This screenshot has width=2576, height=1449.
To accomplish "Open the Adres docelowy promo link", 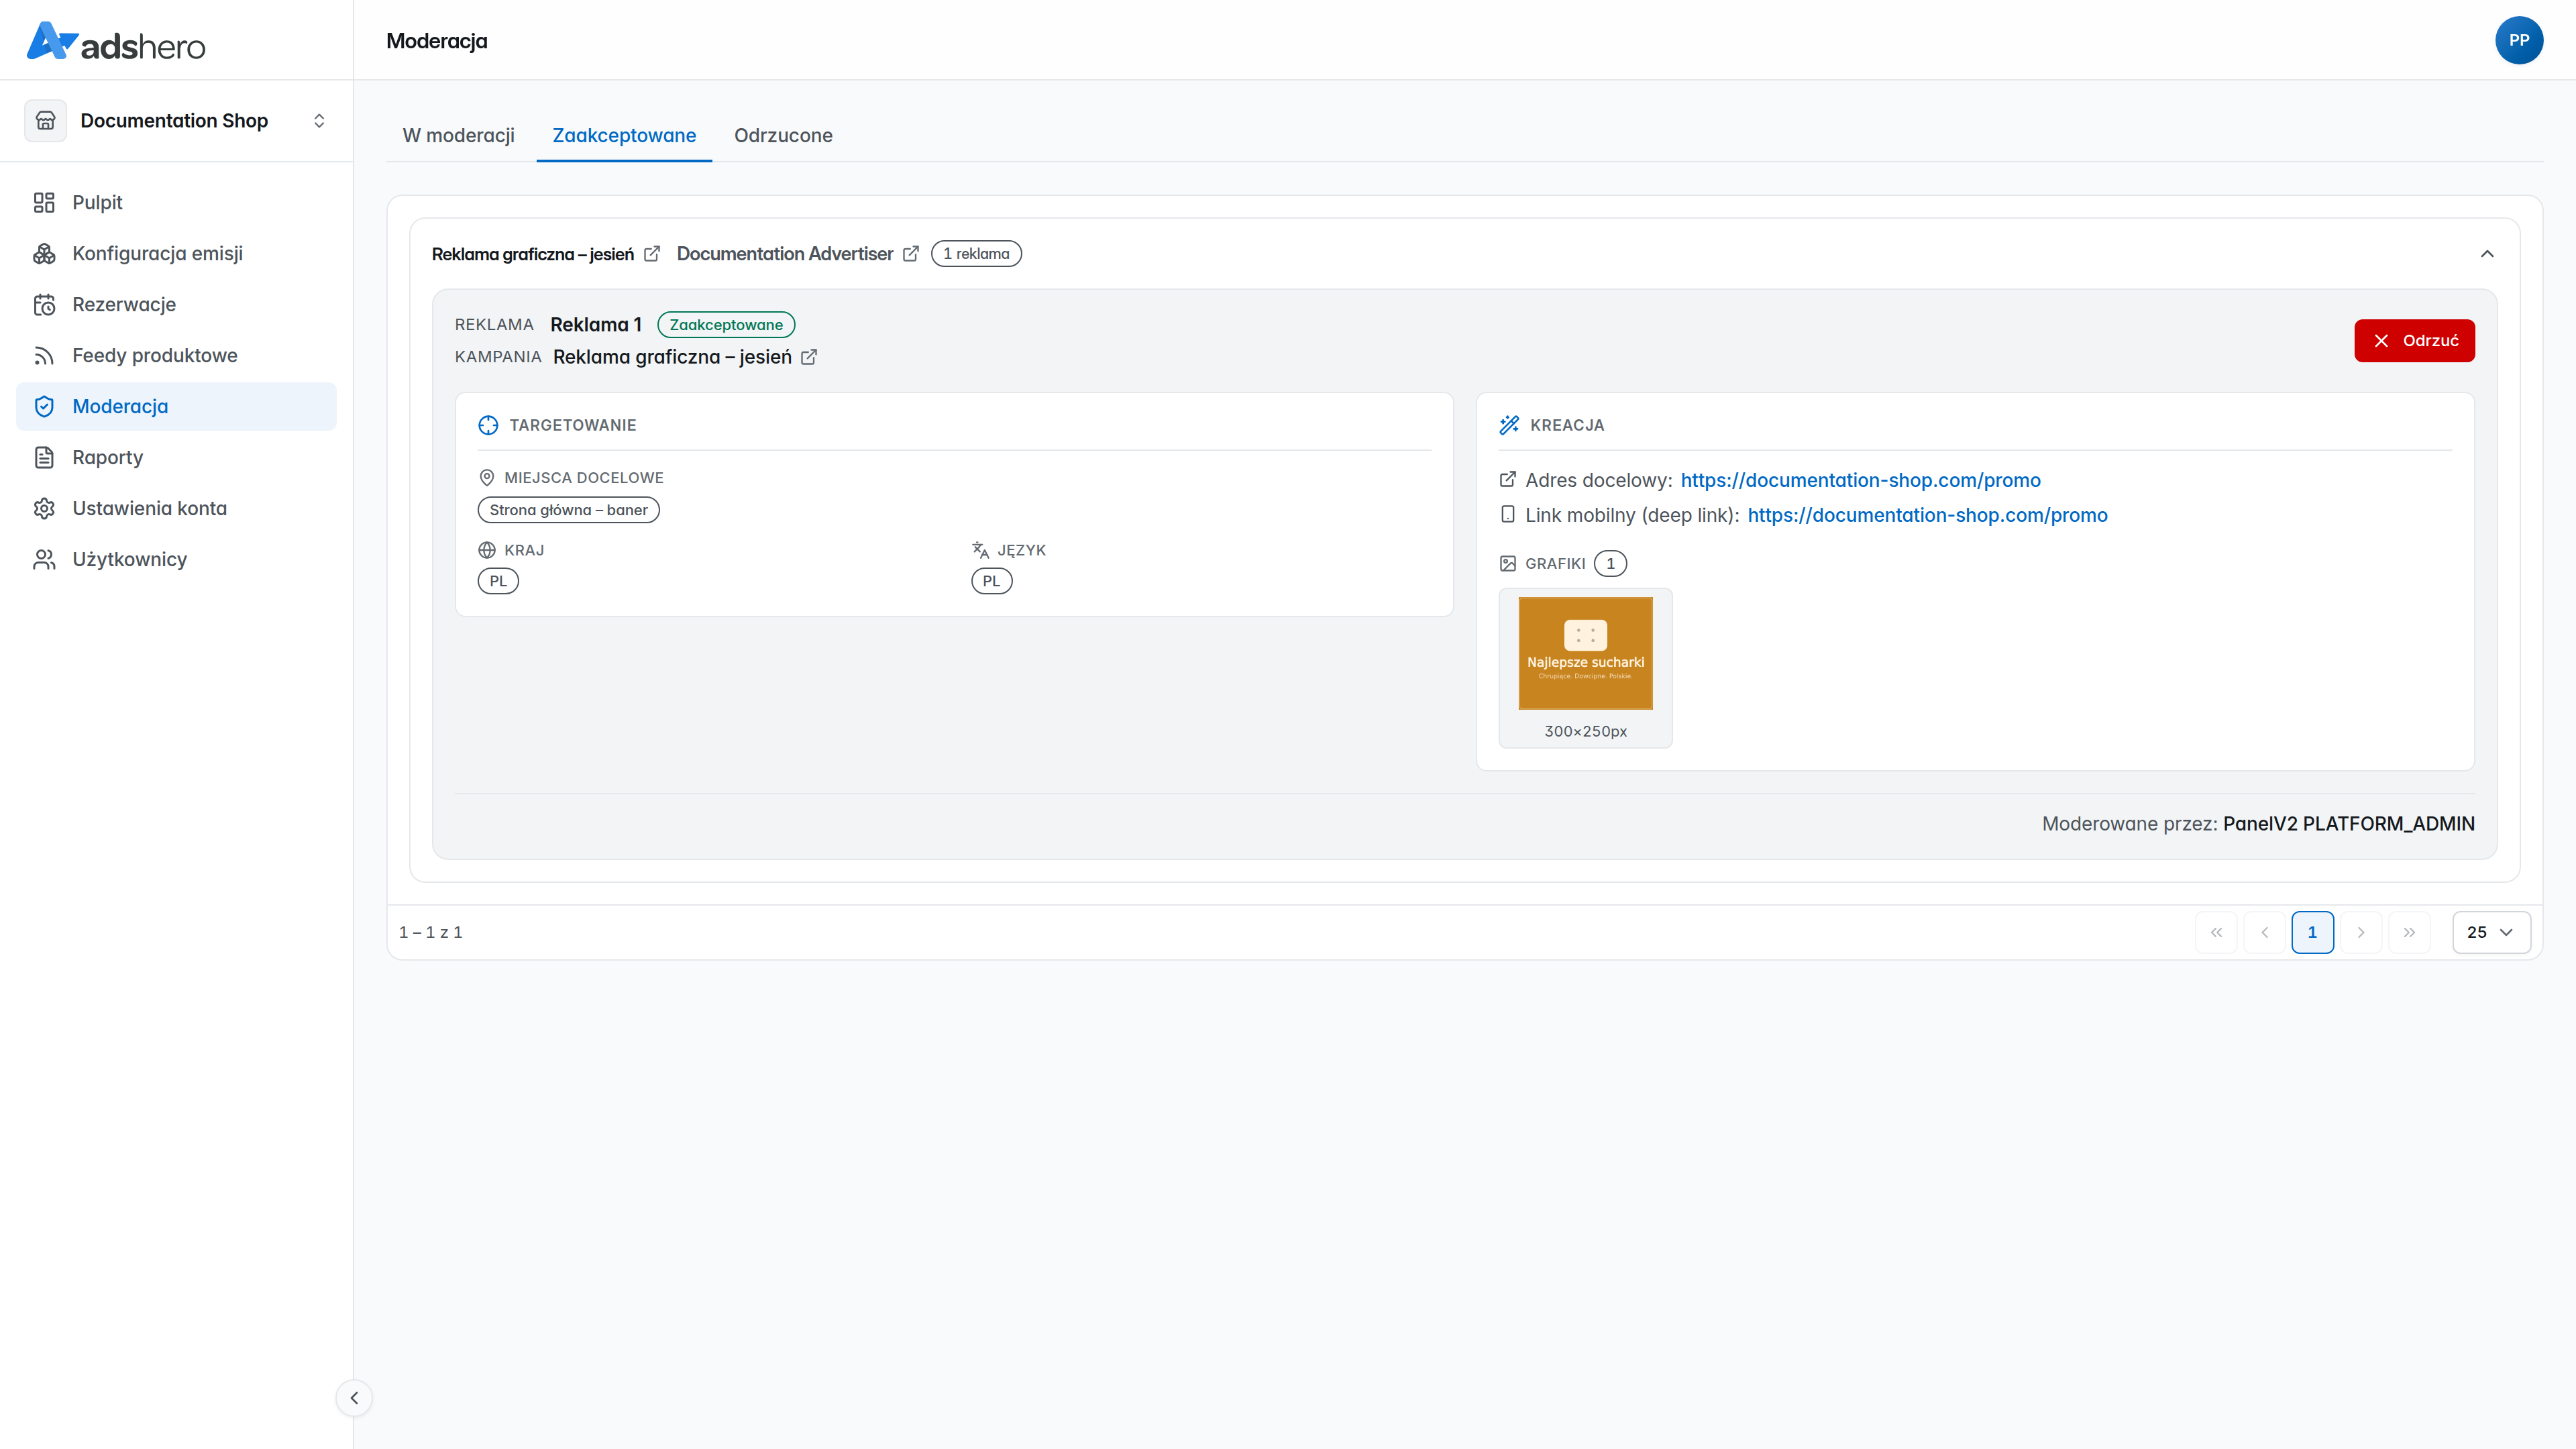I will tap(1860, 480).
